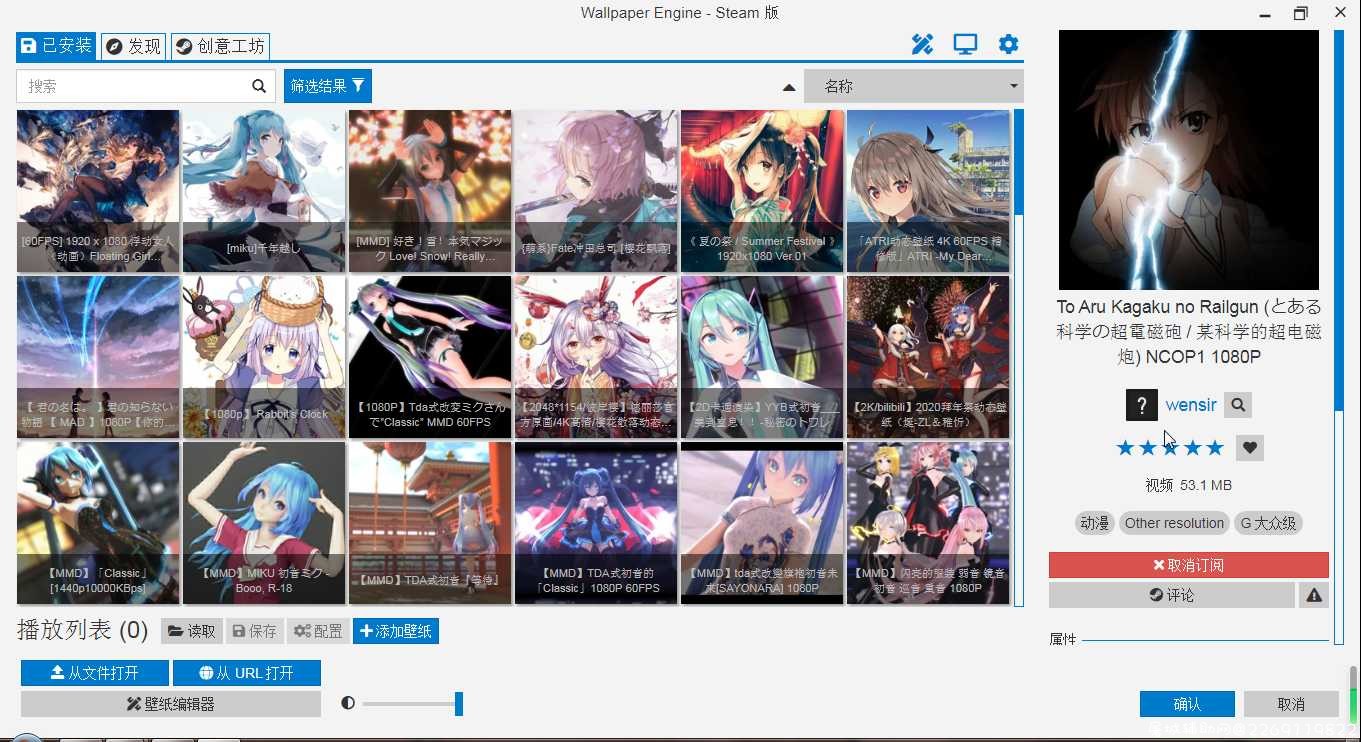Add wallpaper to favorites heart icon
The width and height of the screenshot is (1361, 742).
coord(1249,448)
